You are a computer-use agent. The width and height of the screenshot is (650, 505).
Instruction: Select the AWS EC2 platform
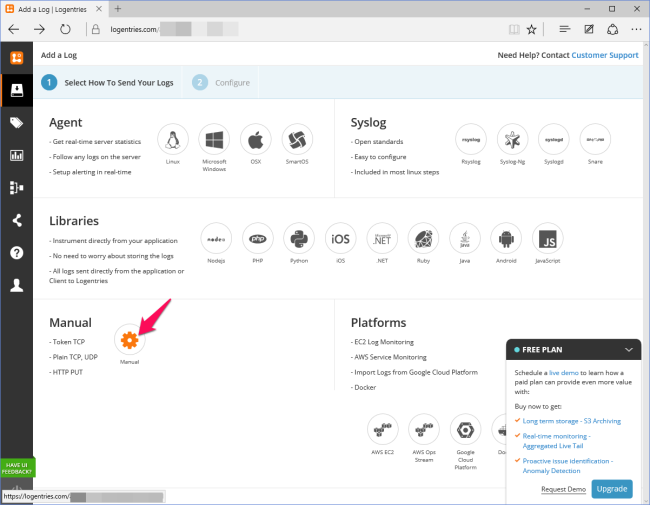pyautogui.click(x=383, y=430)
